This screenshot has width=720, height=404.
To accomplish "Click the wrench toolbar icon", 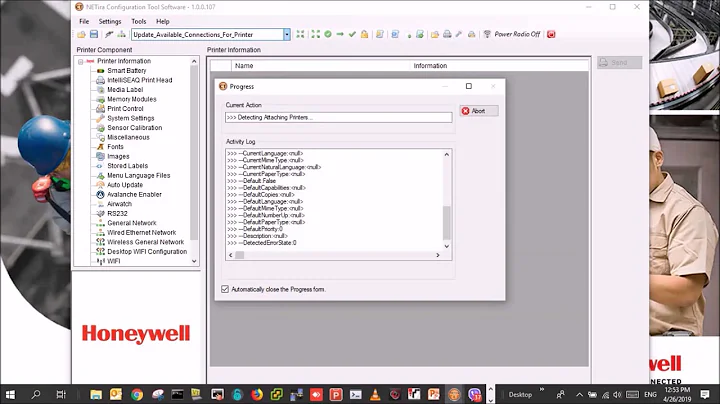I will 459,34.
